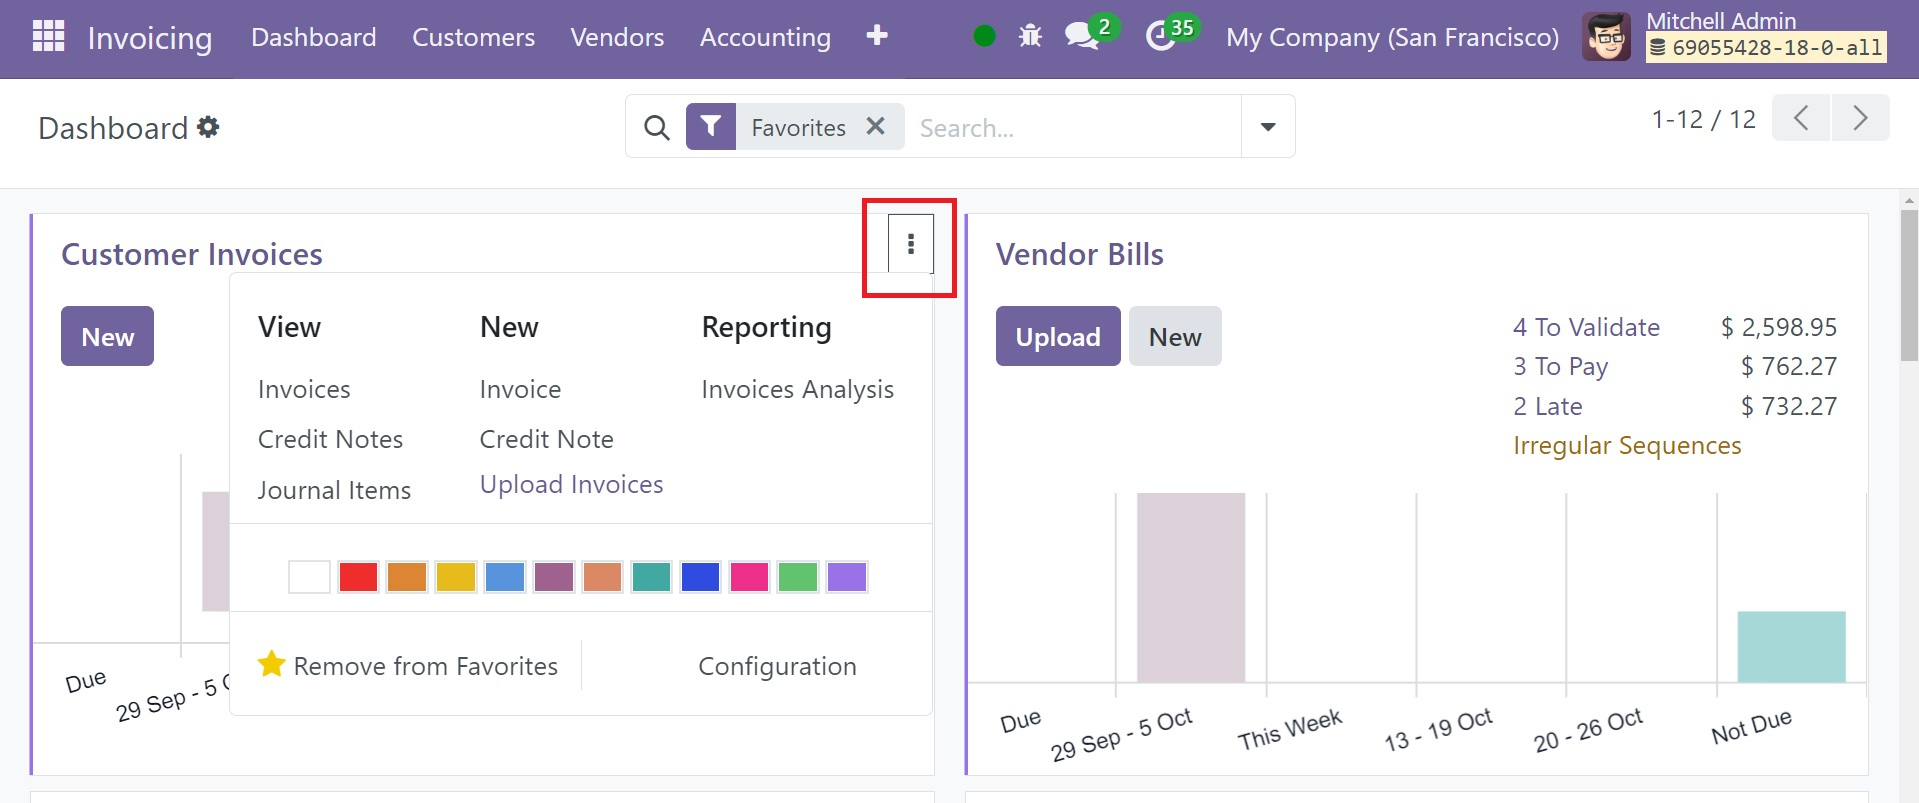Click the search magnifier icon
This screenshot has width=1919, height=803.
click(x=656, y=127)
